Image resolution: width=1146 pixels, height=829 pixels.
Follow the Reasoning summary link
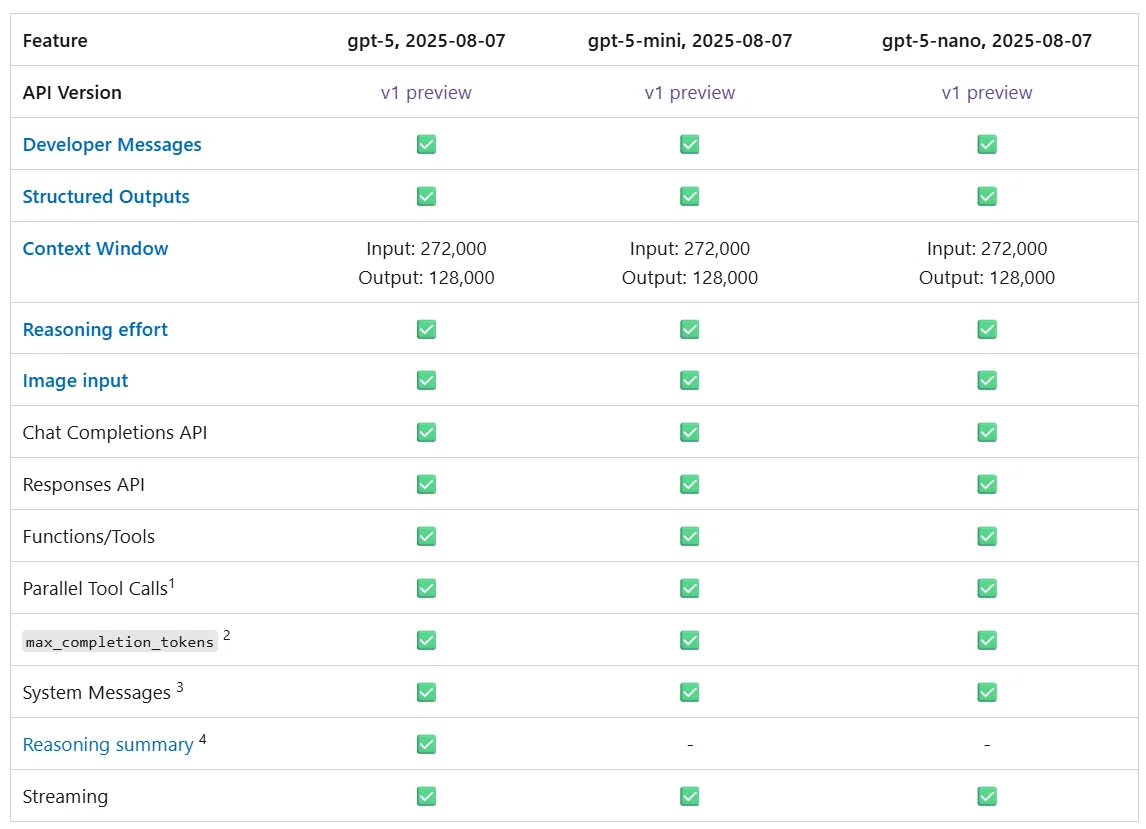[108, 744]
